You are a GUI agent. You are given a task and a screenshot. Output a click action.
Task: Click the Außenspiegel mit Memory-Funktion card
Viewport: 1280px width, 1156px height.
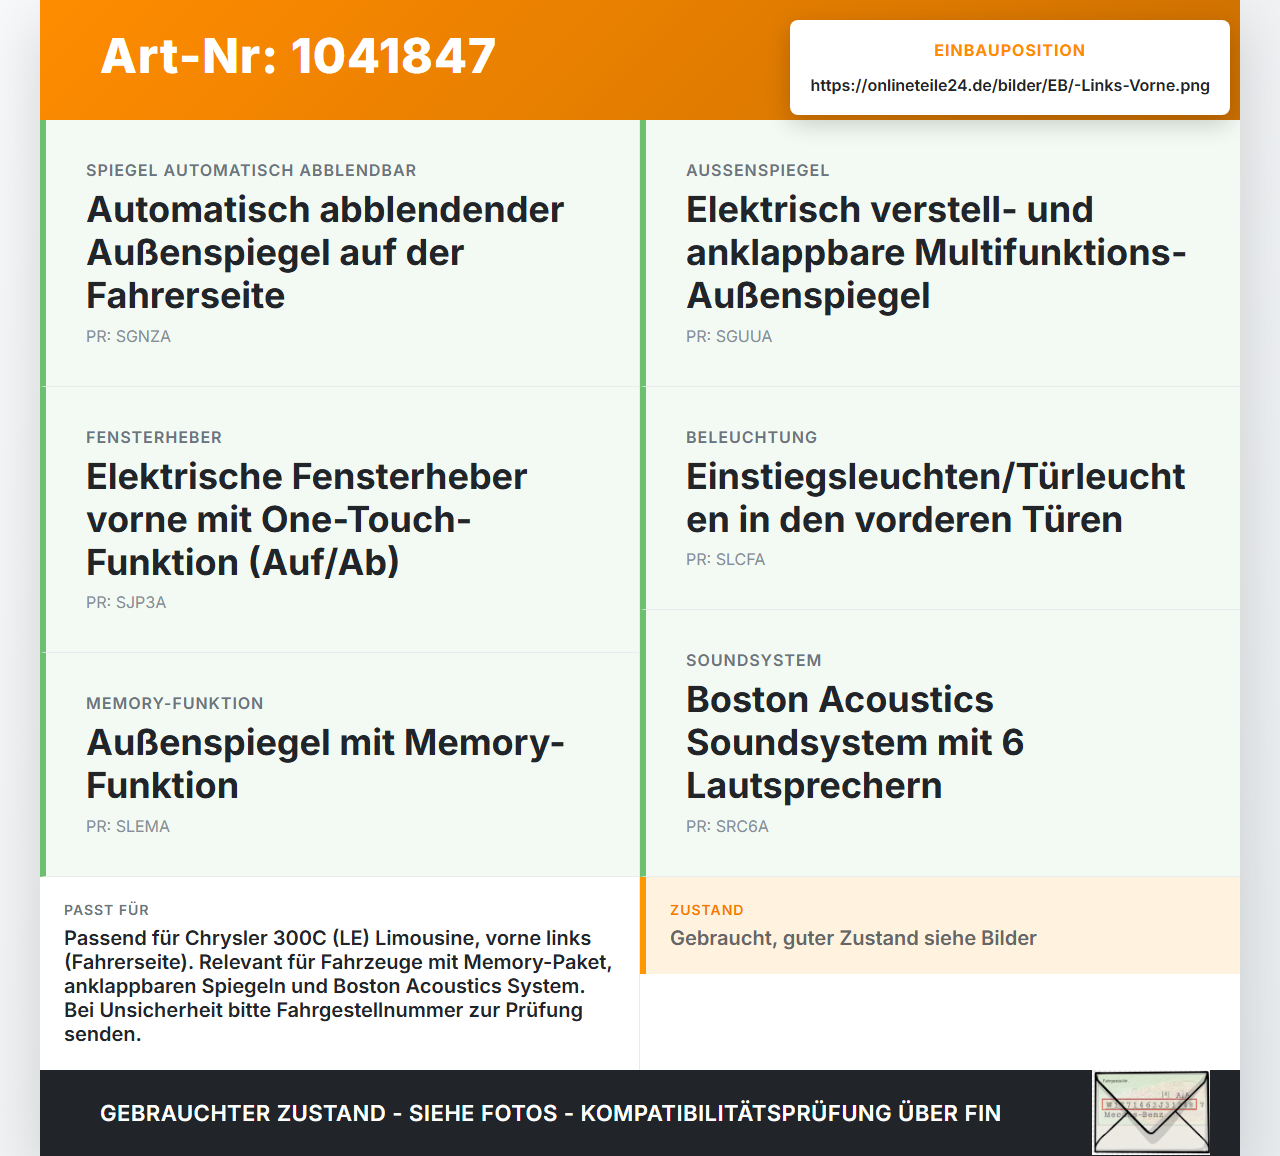click(340, 765)
